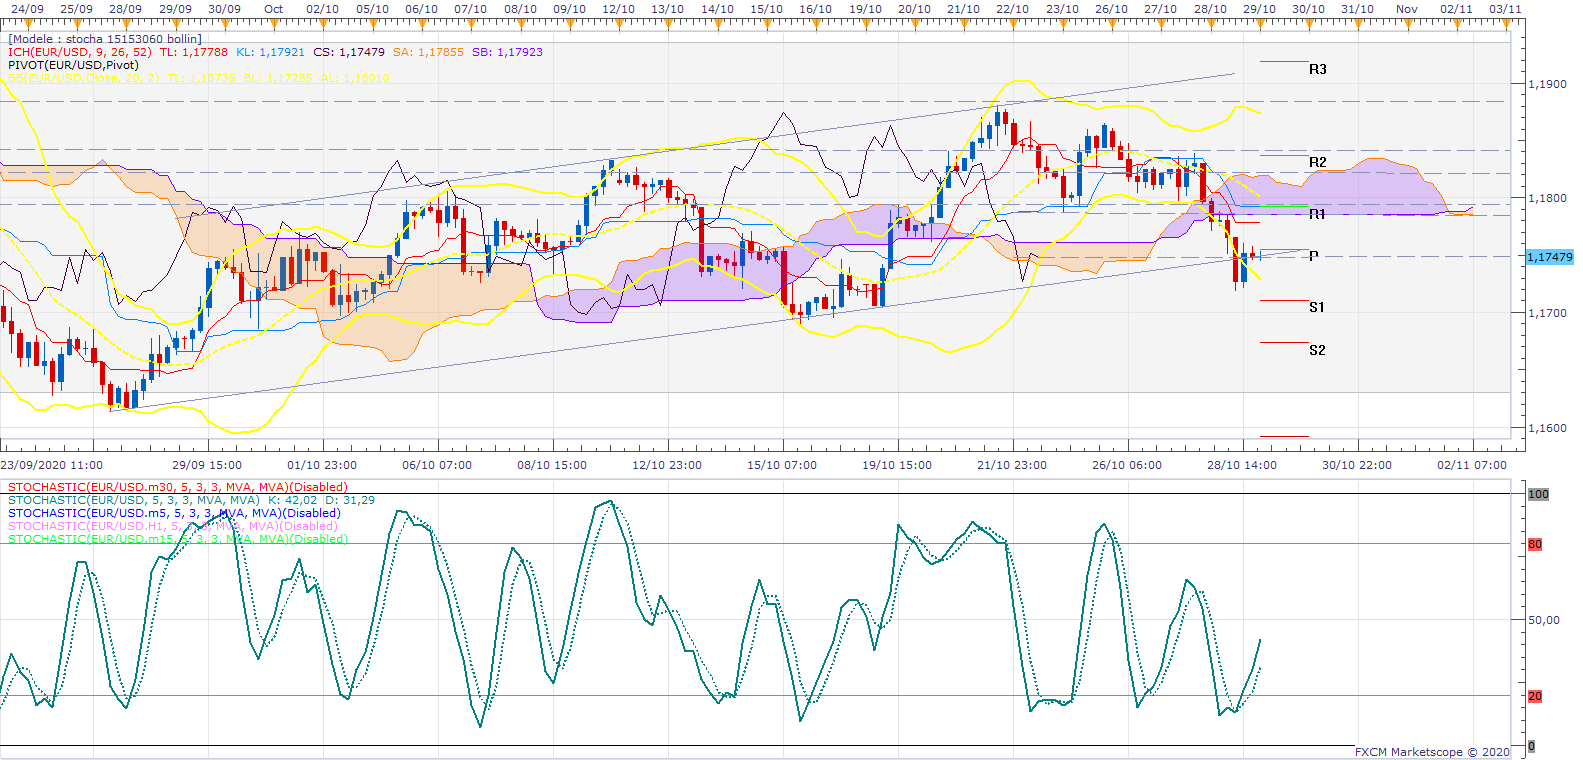
Task: Click the Oct month marker on the ruler
Action: pyautogui.click(x=273, y=9)
